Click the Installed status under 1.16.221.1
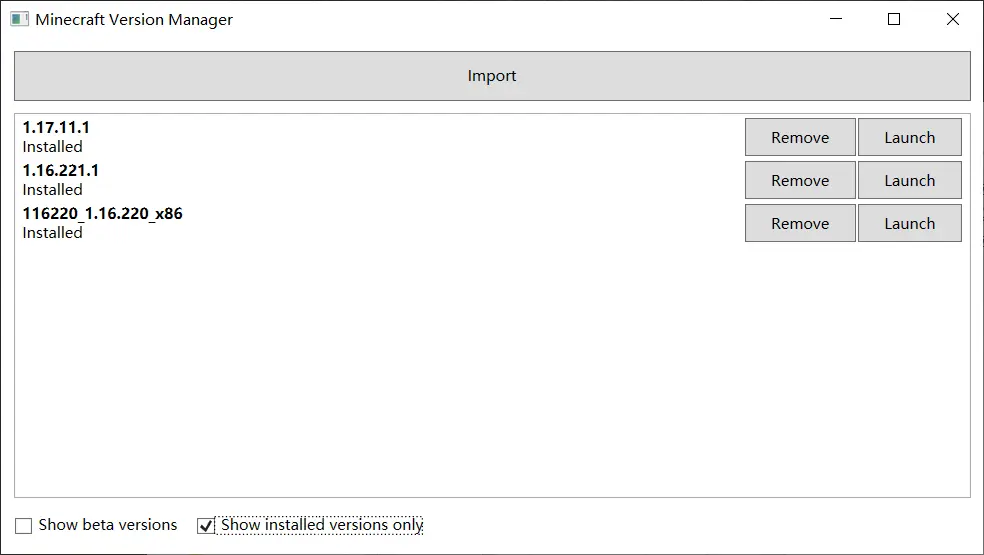The width and height of the screenshot is (984, 555). point(53,190)
